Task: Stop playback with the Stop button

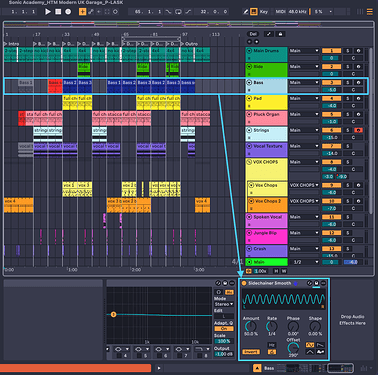Action: click(58, 12)
